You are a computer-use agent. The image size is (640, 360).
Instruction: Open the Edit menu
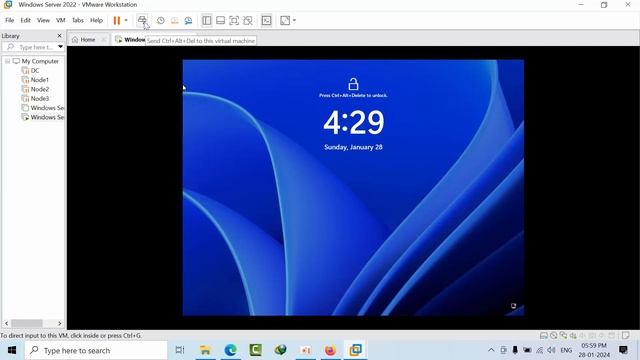point(25,20)
